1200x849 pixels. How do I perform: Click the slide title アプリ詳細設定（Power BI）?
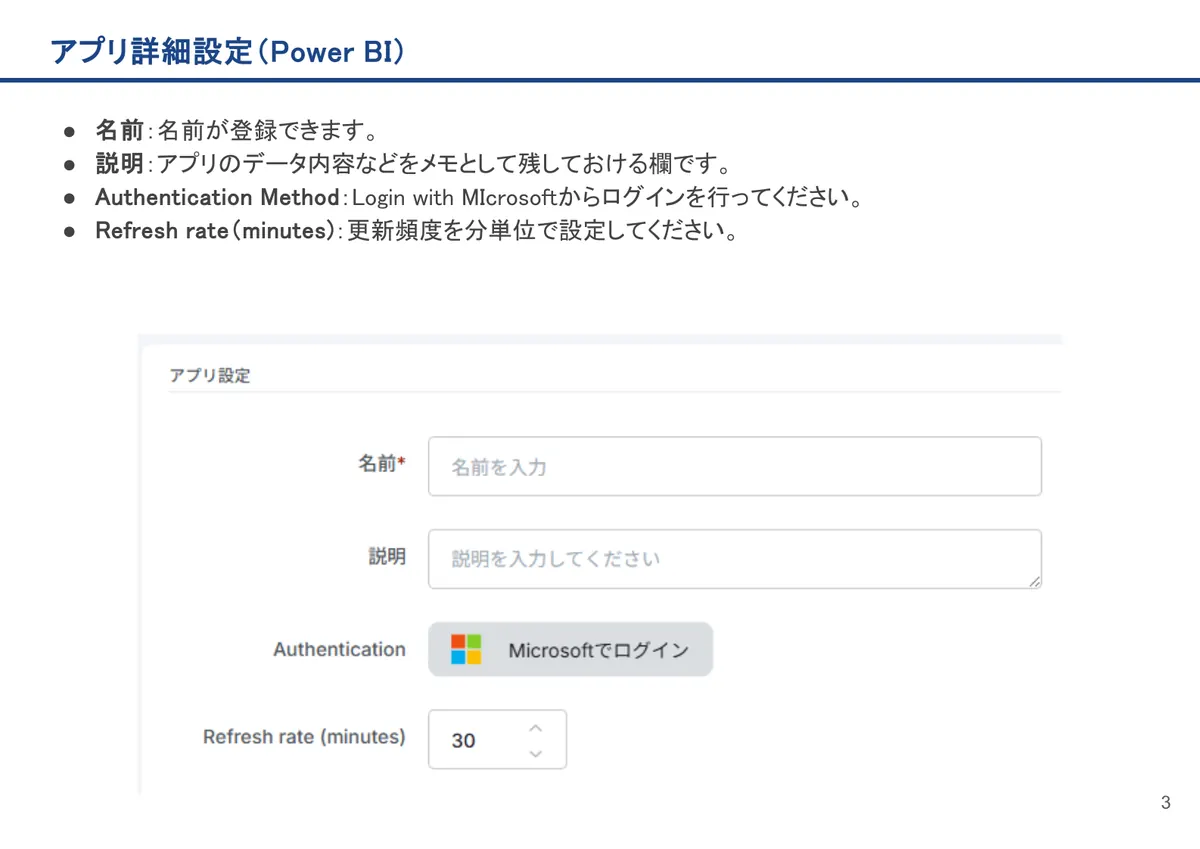tap(227, 51)
